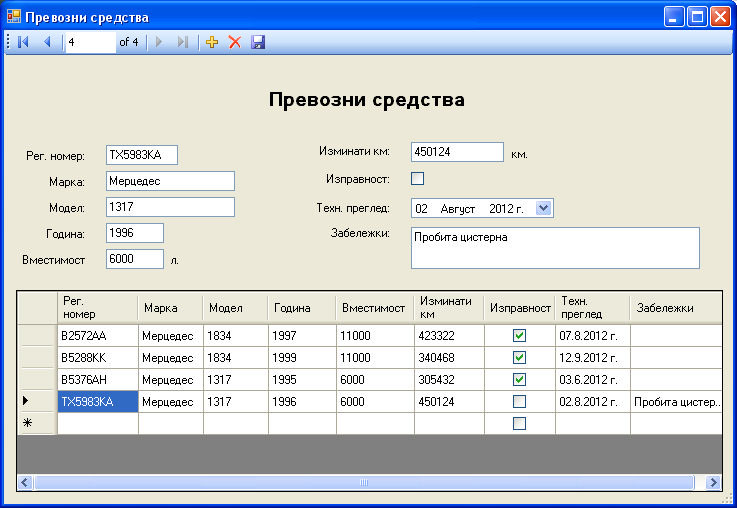Select cell B5288KK

[98, 358]
